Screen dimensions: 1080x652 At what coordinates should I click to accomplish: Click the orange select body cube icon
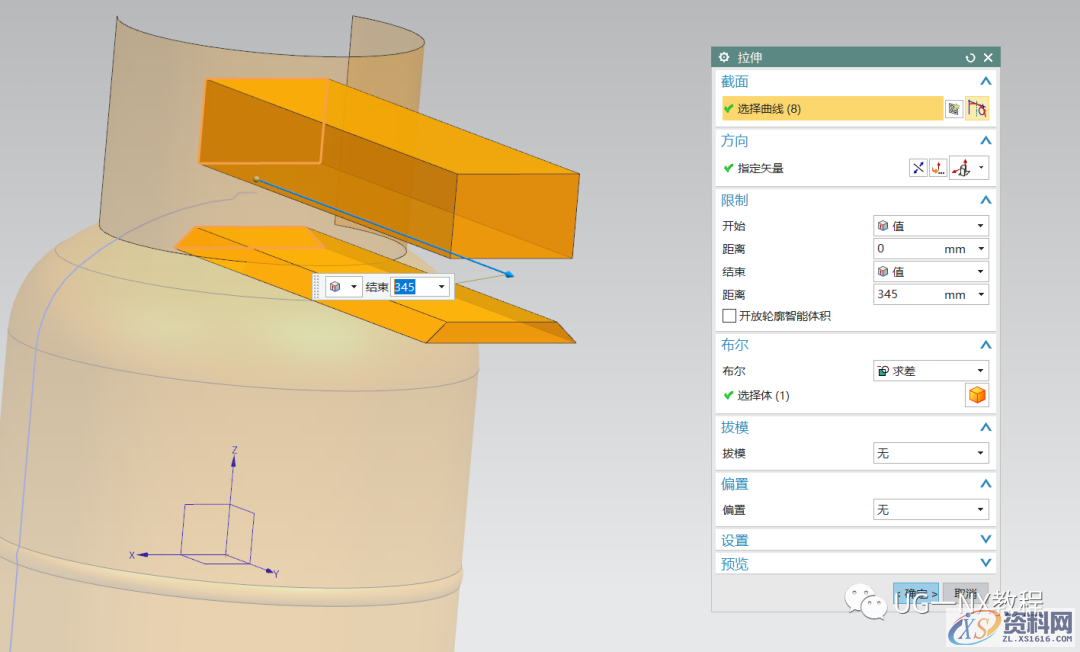coord(977,395)
